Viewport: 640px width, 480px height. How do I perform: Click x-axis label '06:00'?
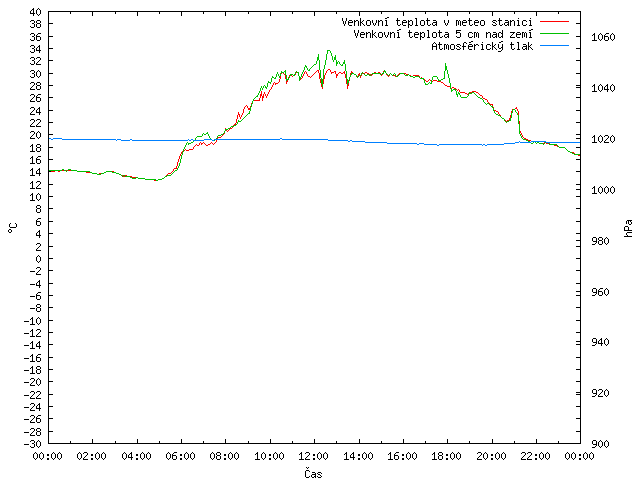[x=180, y=456]
